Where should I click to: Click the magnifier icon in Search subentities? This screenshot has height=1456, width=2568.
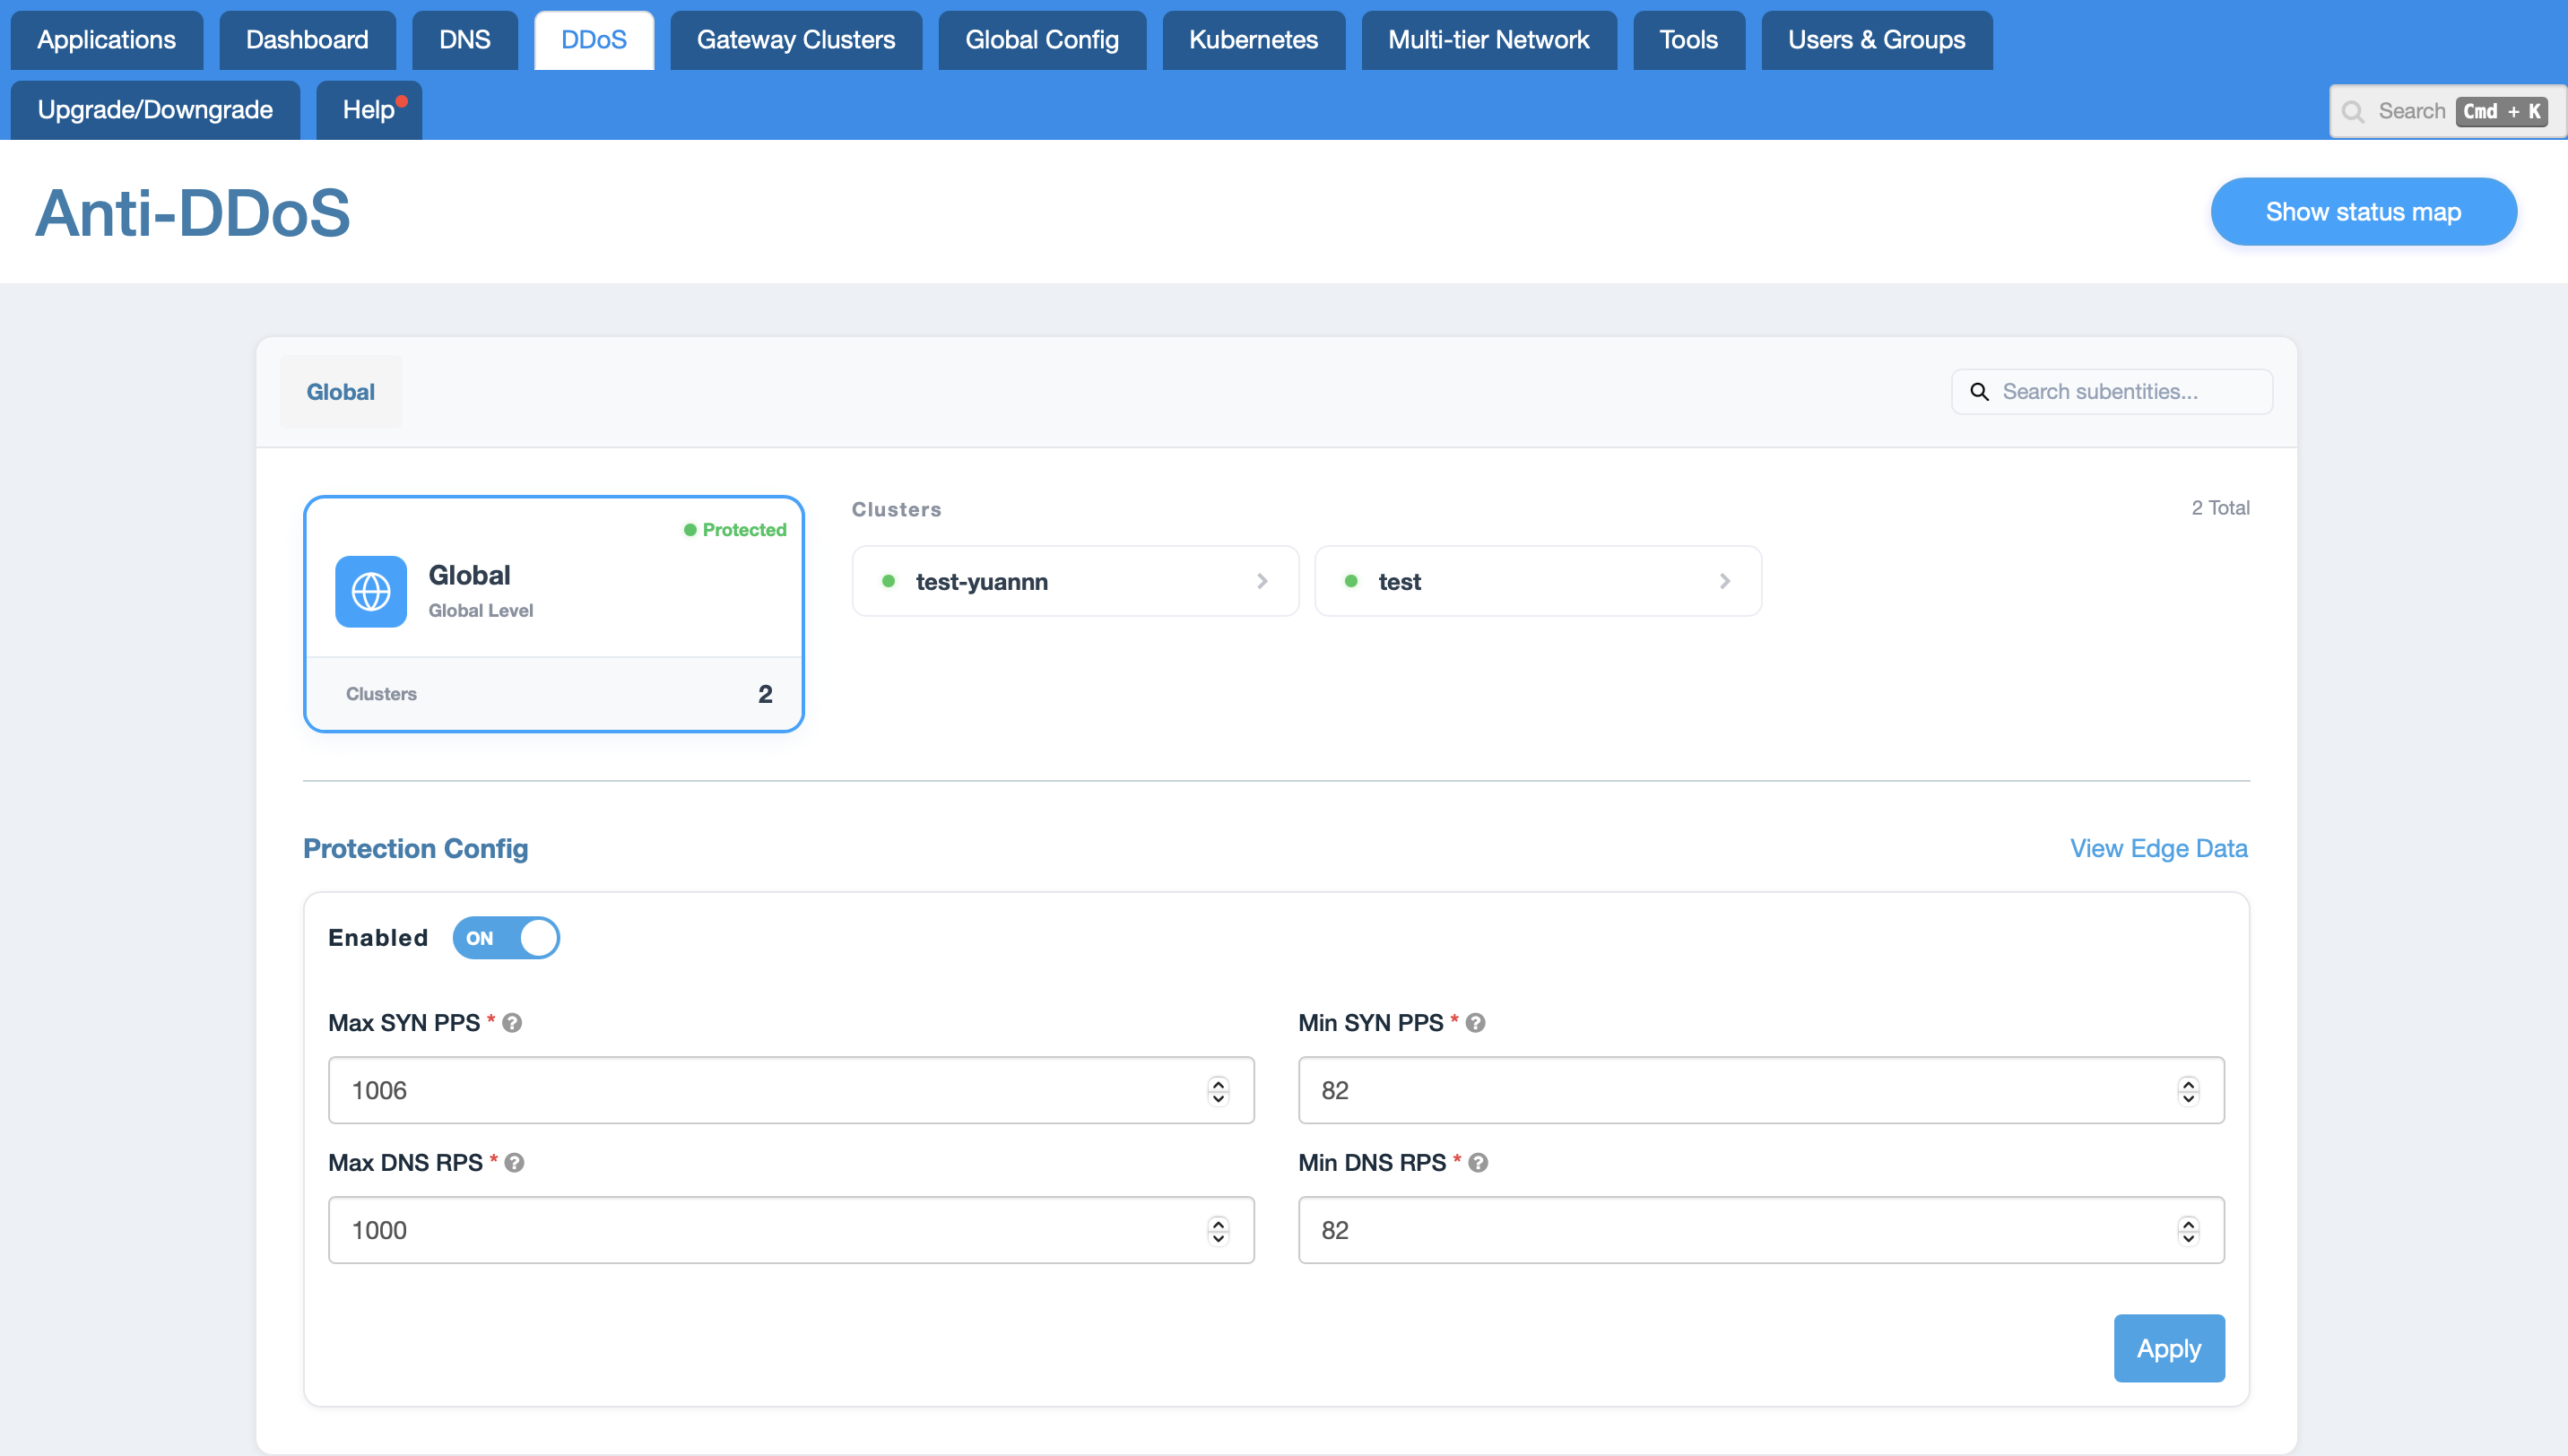point(1979,392)
